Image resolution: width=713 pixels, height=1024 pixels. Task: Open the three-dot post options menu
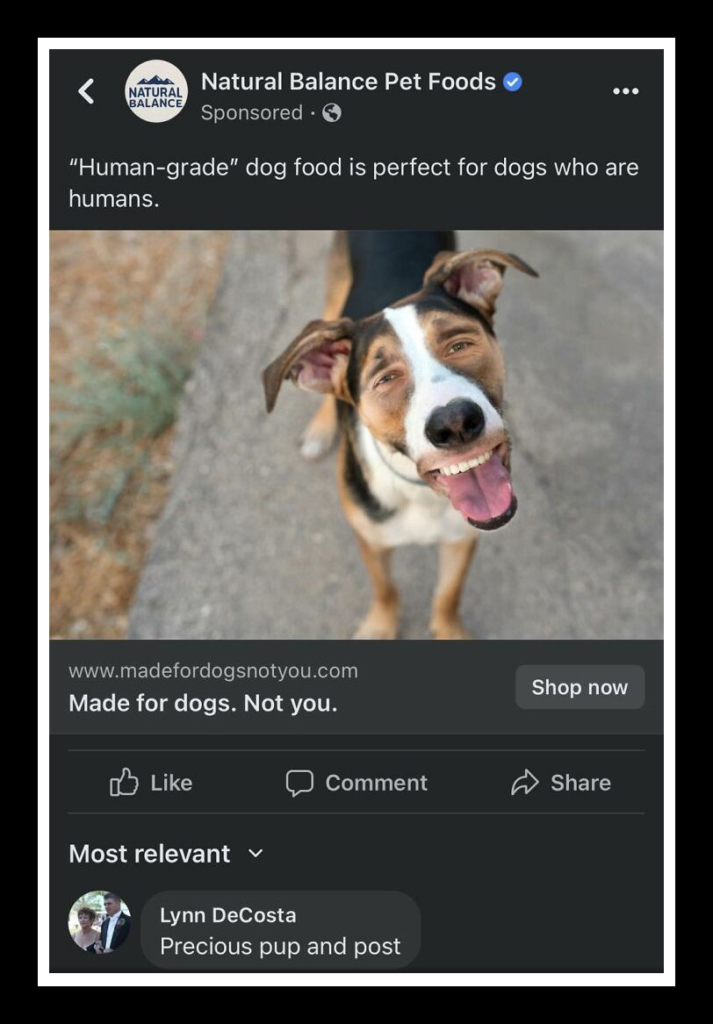tap(626, 91)
